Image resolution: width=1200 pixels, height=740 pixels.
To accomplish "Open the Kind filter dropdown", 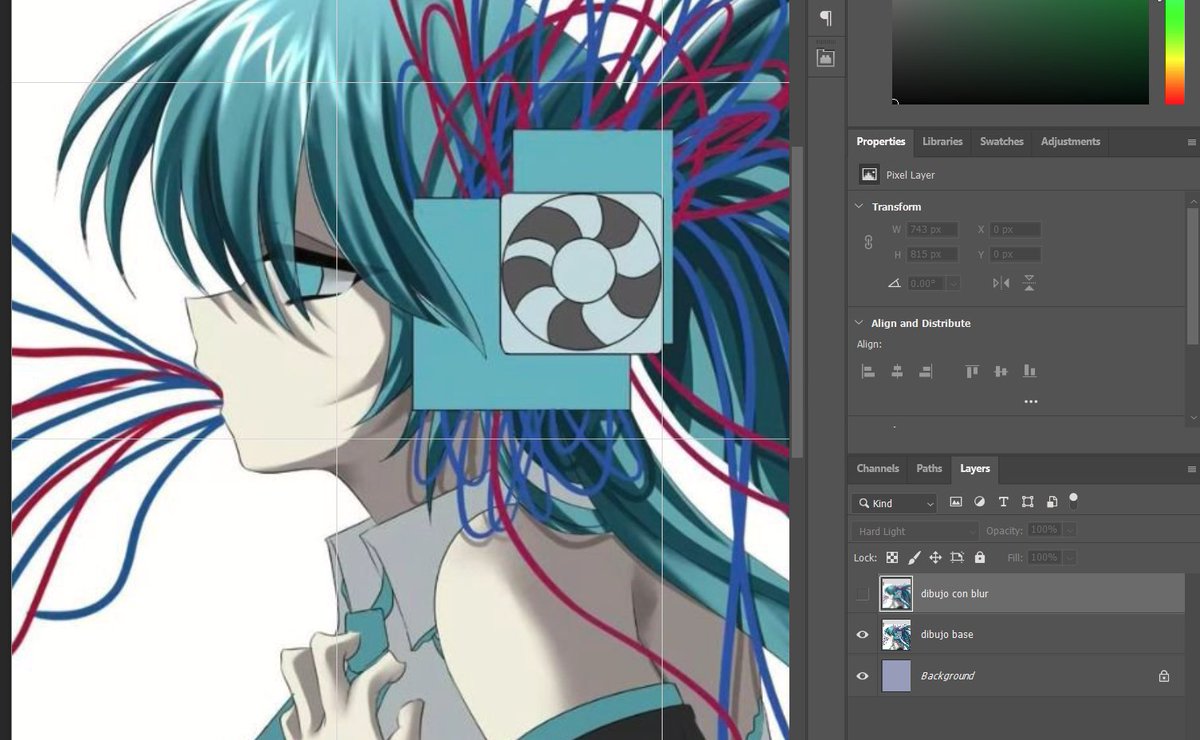I will pyautogui.click(x=894, y=503).
